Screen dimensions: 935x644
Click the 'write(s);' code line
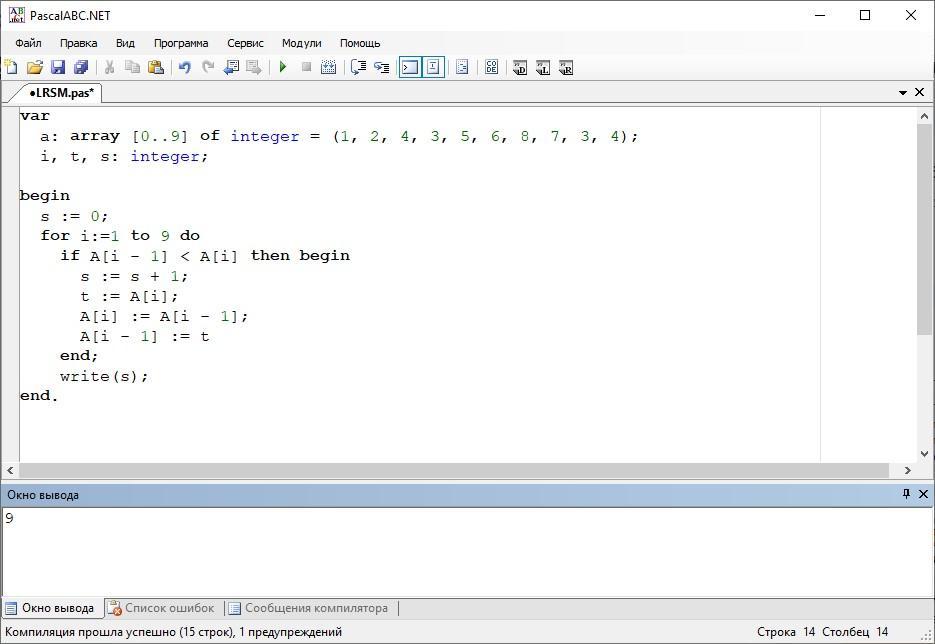click(104, 376)
